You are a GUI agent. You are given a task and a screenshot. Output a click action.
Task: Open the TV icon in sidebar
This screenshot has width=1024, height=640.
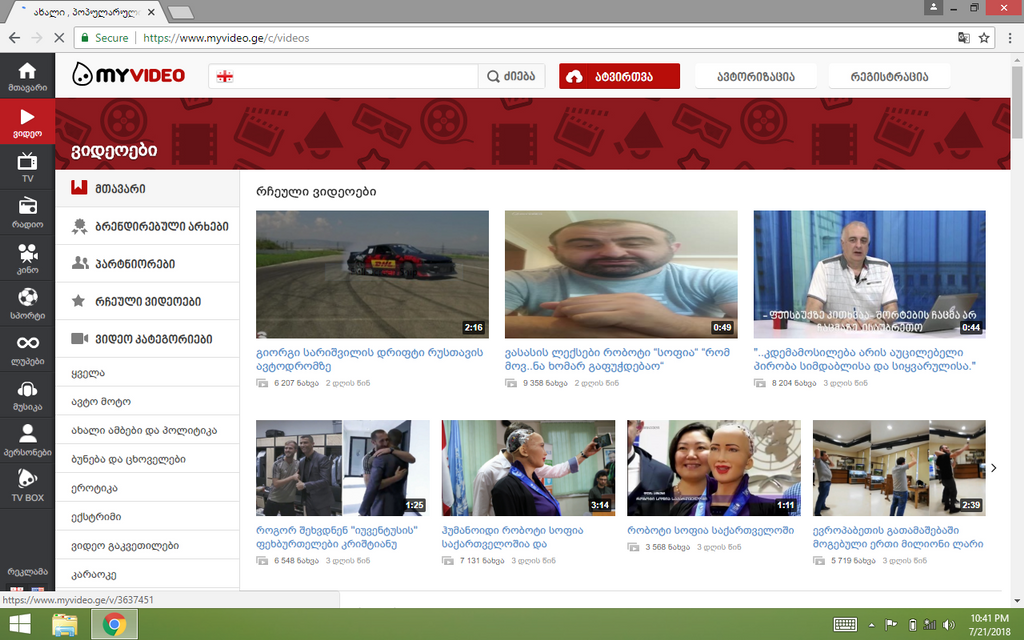pyautogui.click(x=27, y=161)
